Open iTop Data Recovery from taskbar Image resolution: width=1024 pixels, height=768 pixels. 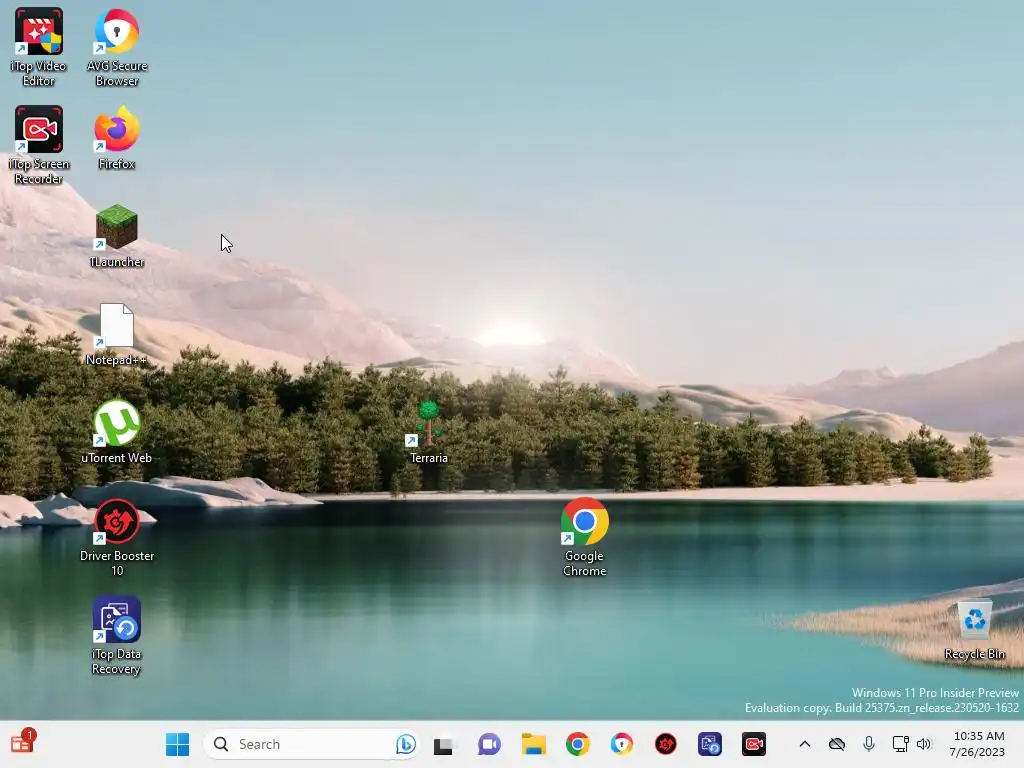tap(710, 744)
